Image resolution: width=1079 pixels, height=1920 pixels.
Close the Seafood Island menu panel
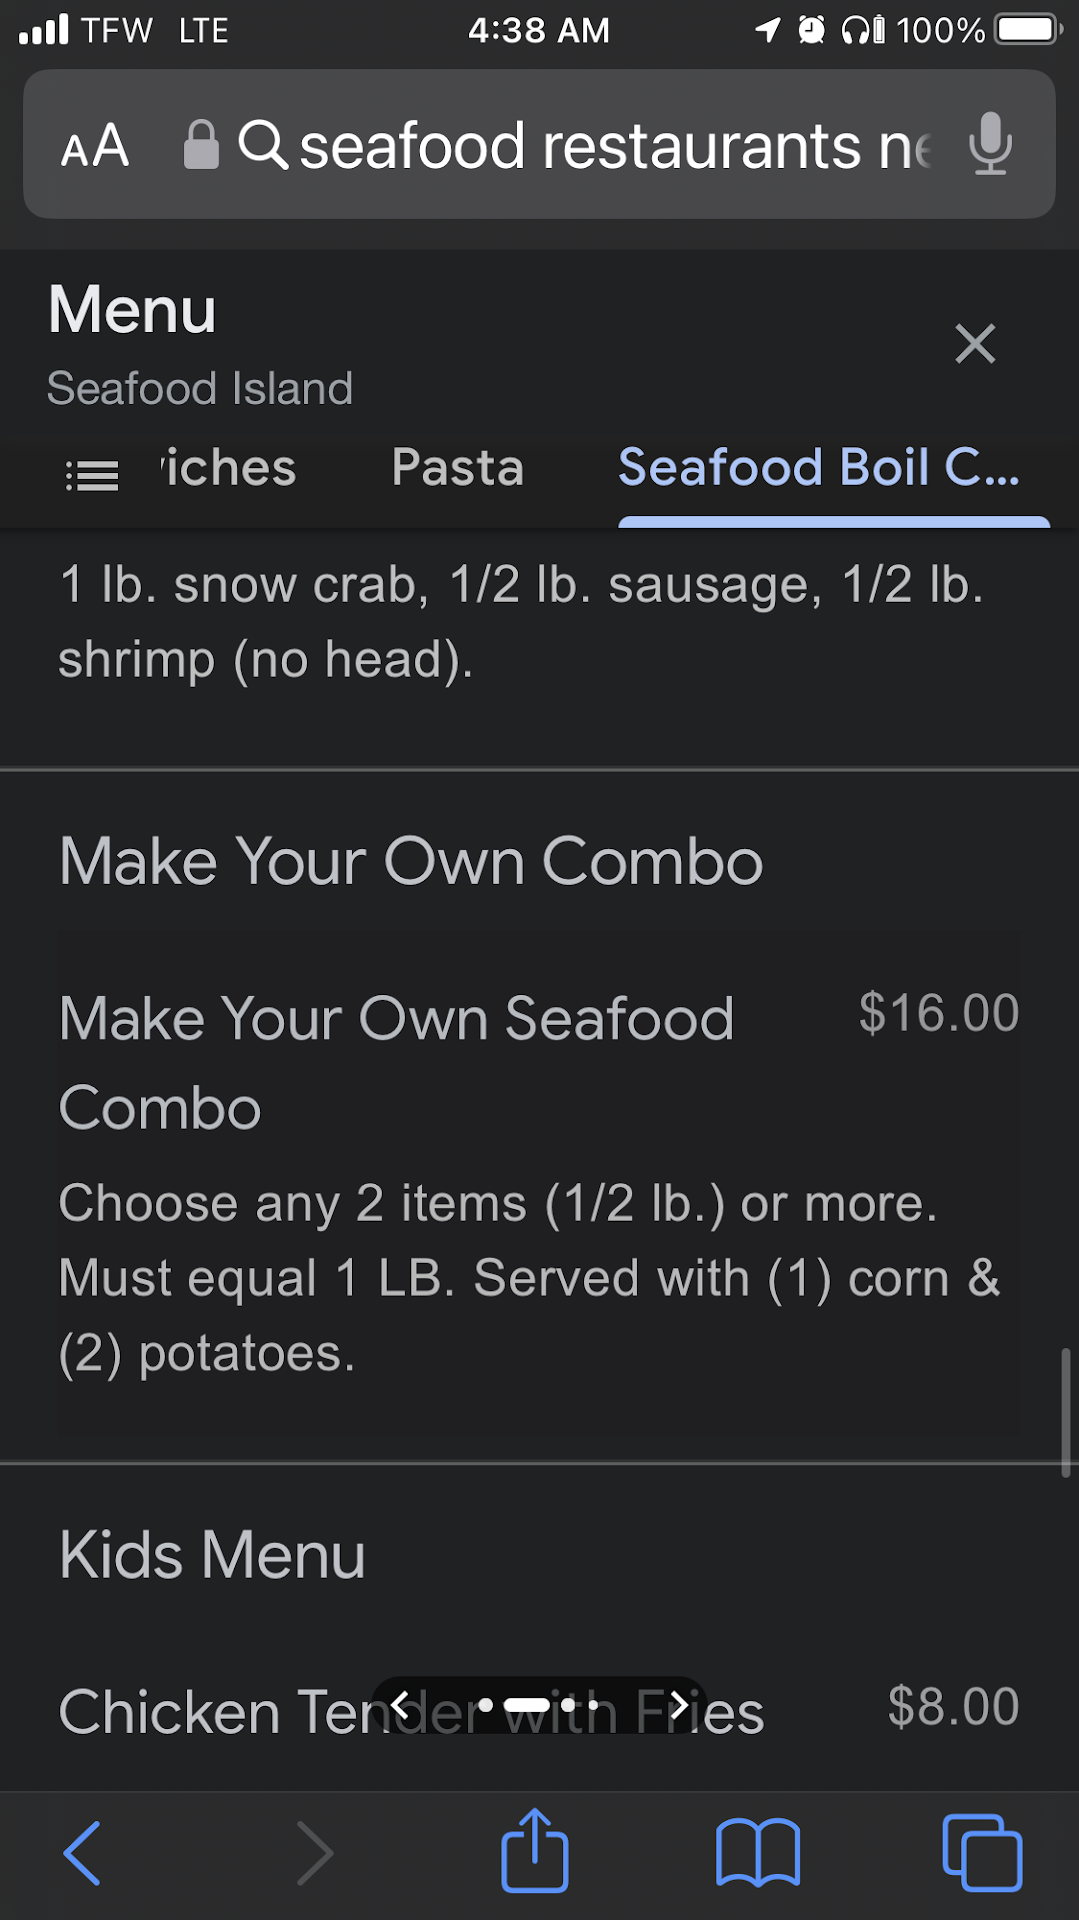pos(974,344)
